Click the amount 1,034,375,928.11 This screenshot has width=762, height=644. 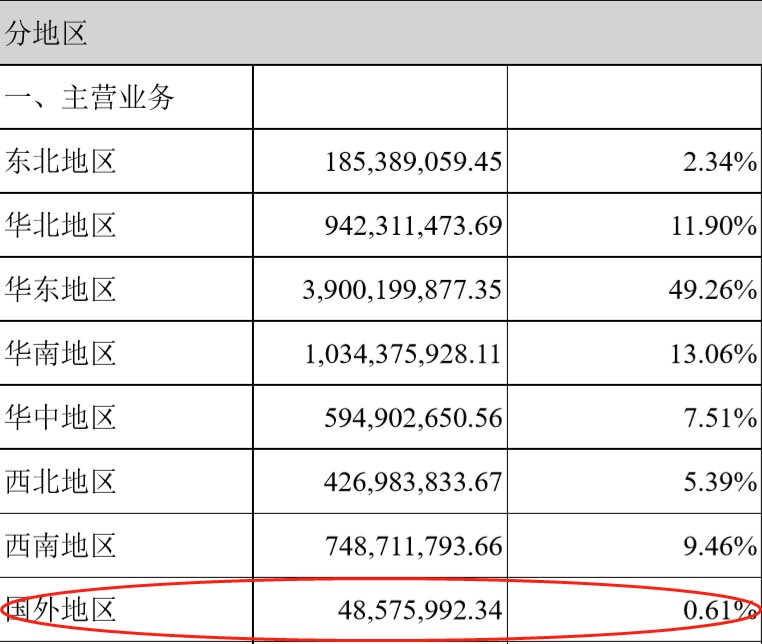coord(403,354)
